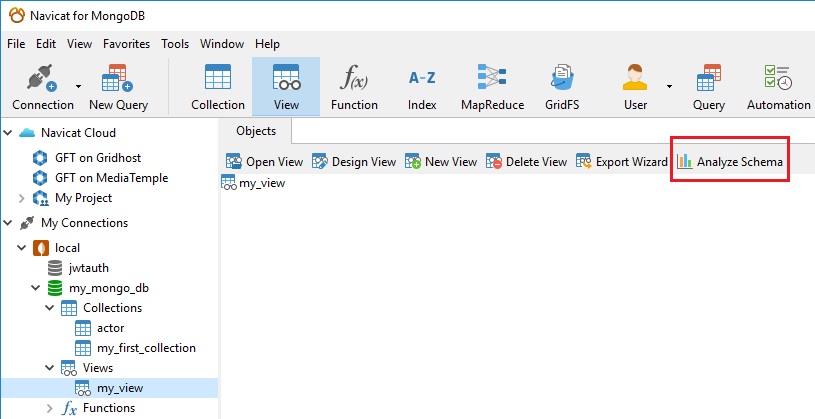This screenshot has height=419, width=815.
Task: Collapse the Collections folder
Action: click(49, 308)
